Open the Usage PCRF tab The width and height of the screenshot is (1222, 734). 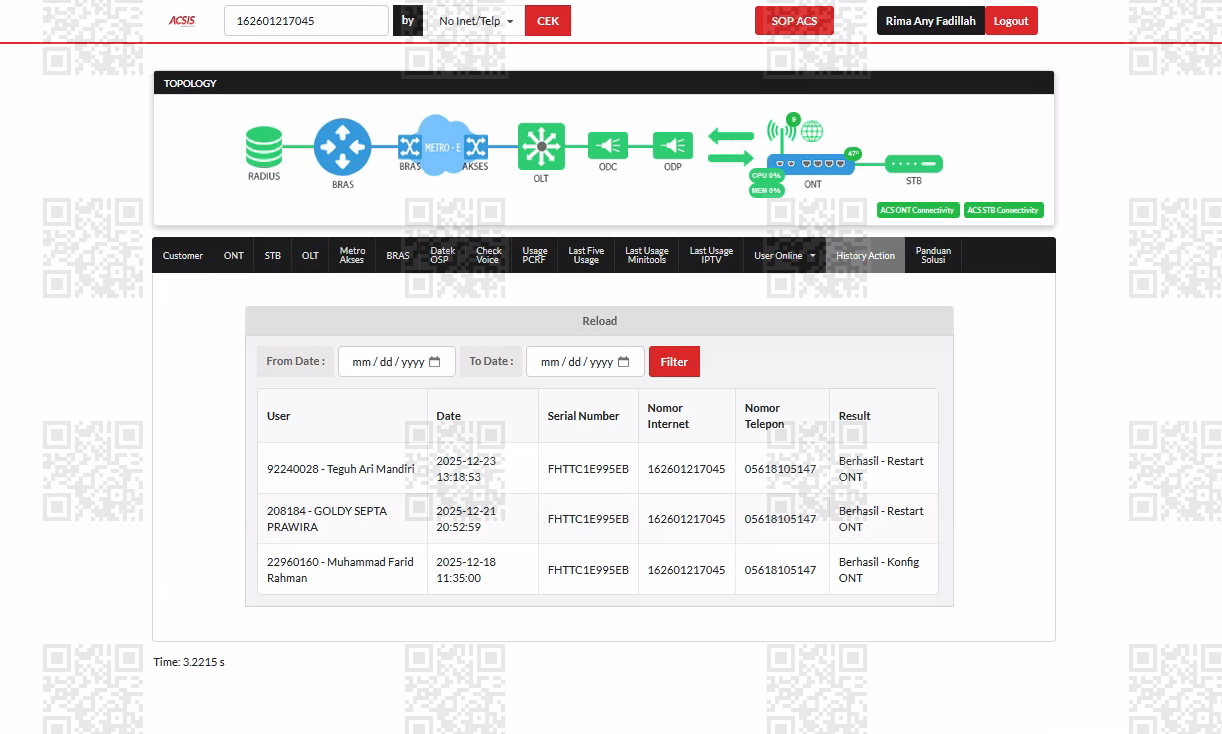[535, 256]
